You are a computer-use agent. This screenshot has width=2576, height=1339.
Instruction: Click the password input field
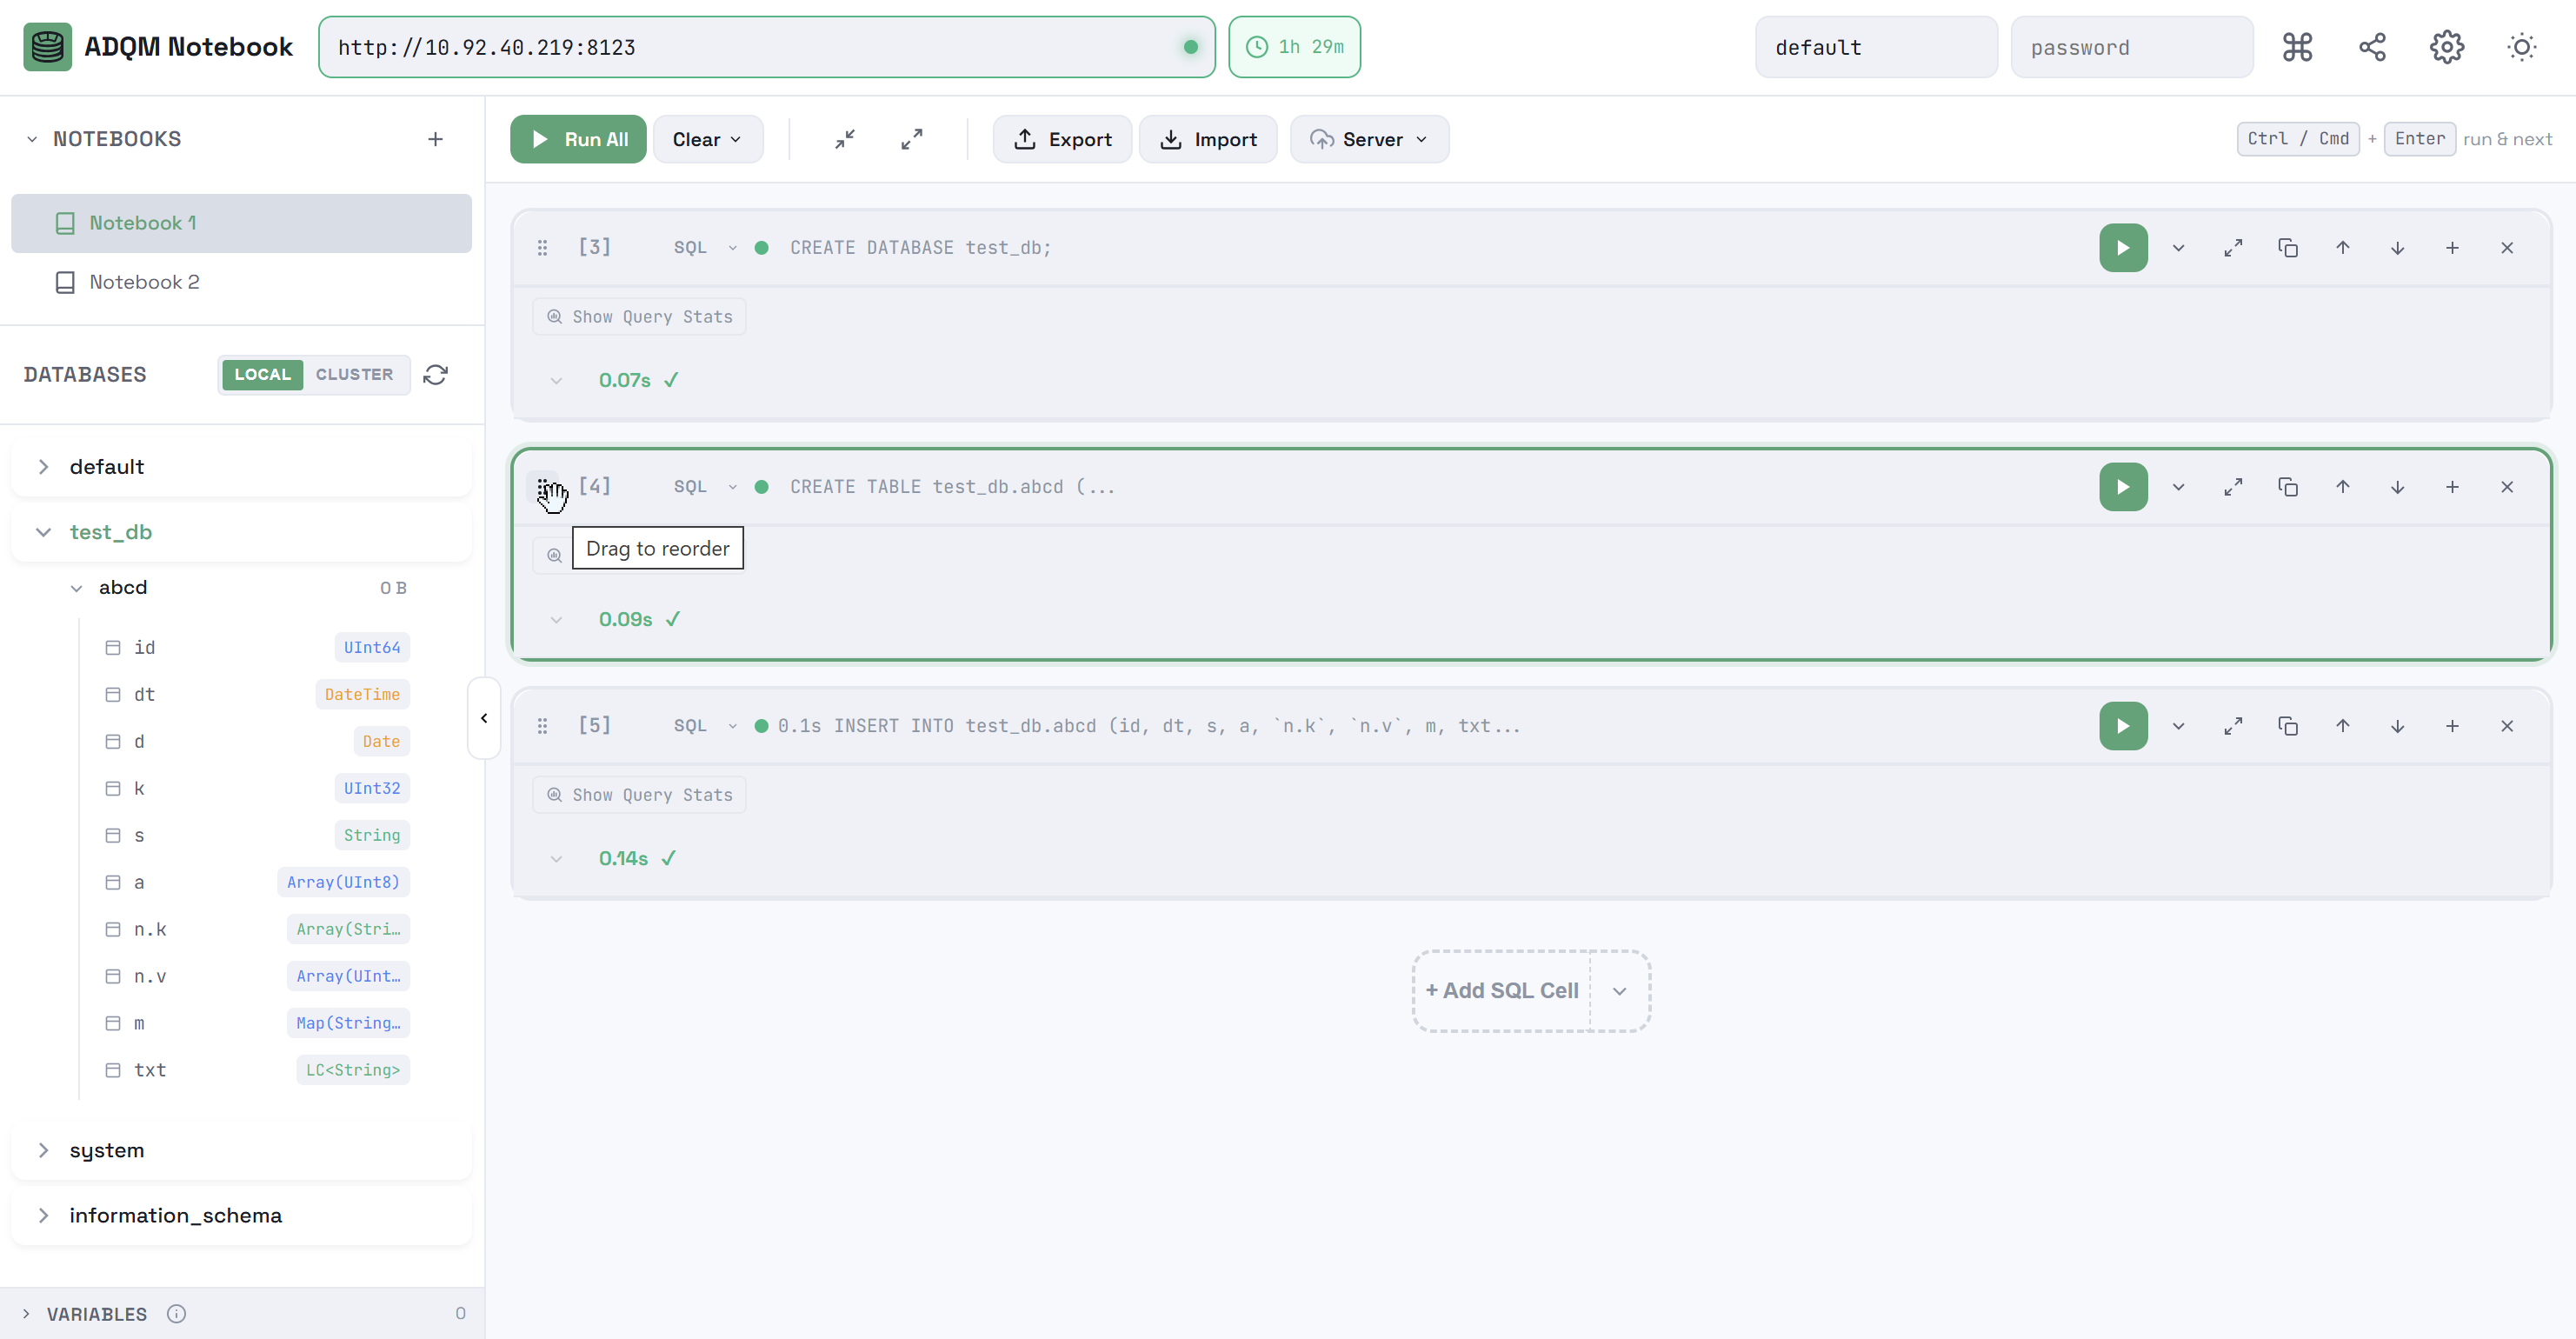[x=2131, y=47]
